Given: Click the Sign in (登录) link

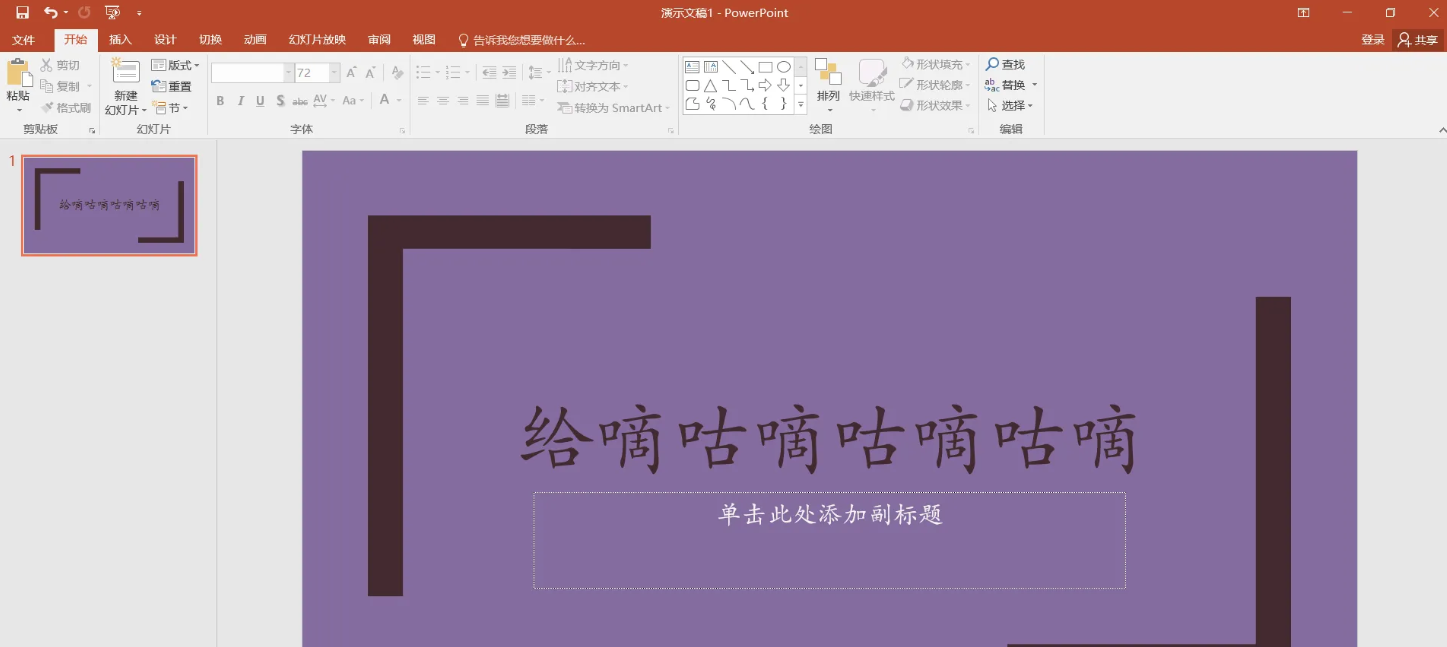Looking at the screenshot, I should click(1373, 40).
